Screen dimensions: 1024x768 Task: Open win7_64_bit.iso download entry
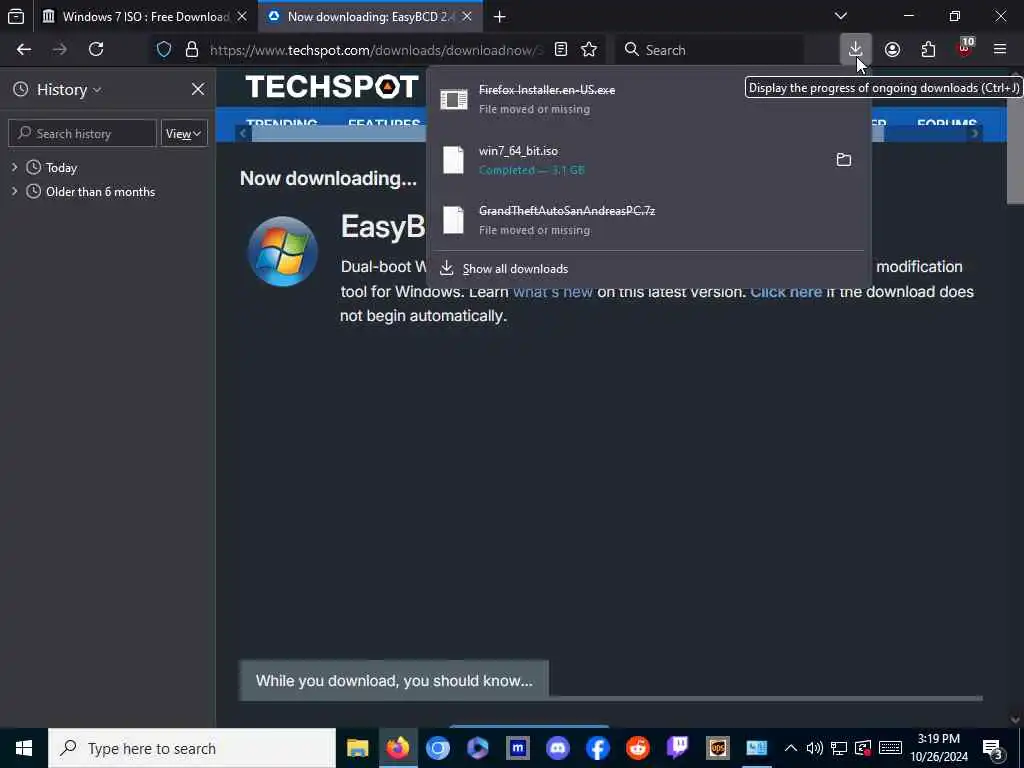click(630, 159)
